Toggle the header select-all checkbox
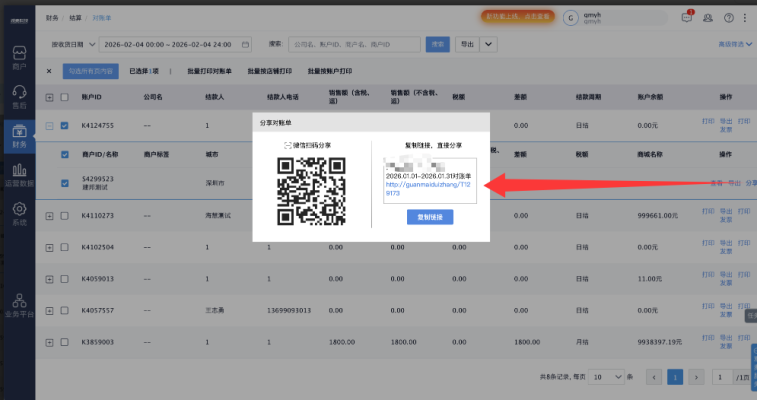Image resolution: width=757 pixels, height=400 pixels. coord(64,97)
